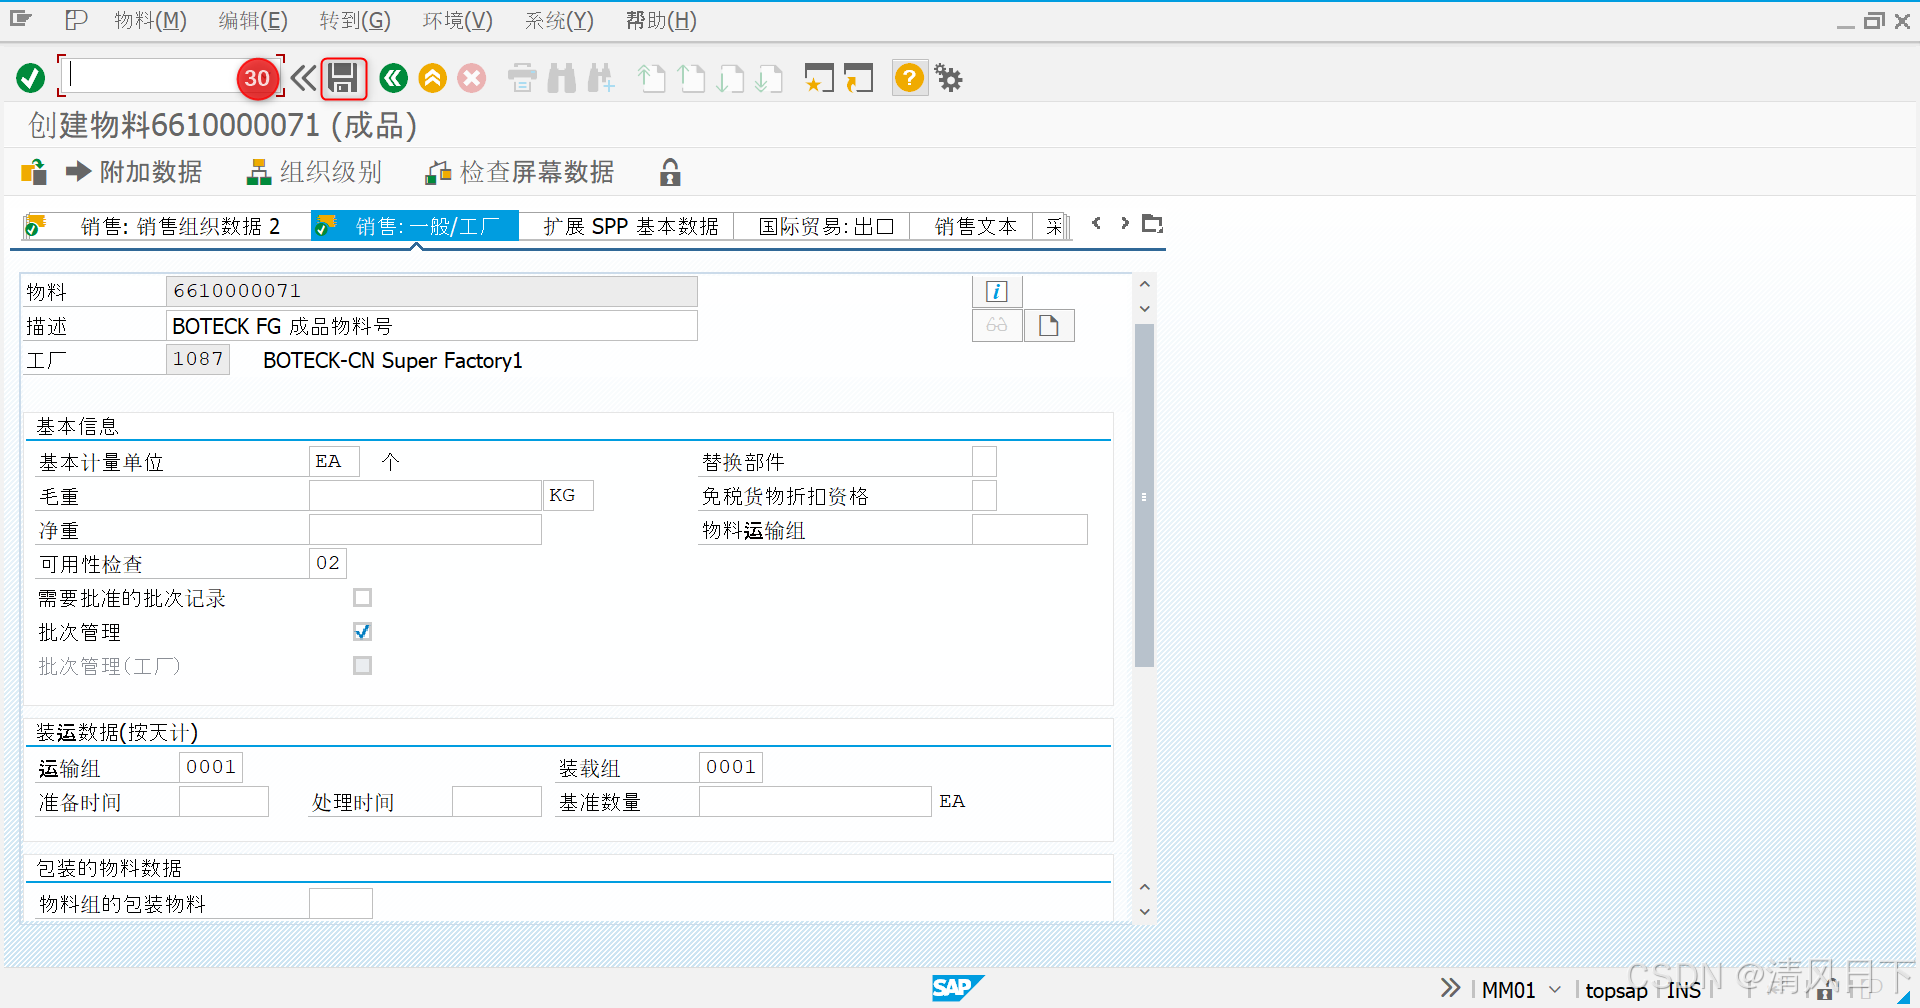Open the 系统(Y) menu
The width and height of the screenshot is (1920, 1008).
pyautogui.click(x=559, y=20)
